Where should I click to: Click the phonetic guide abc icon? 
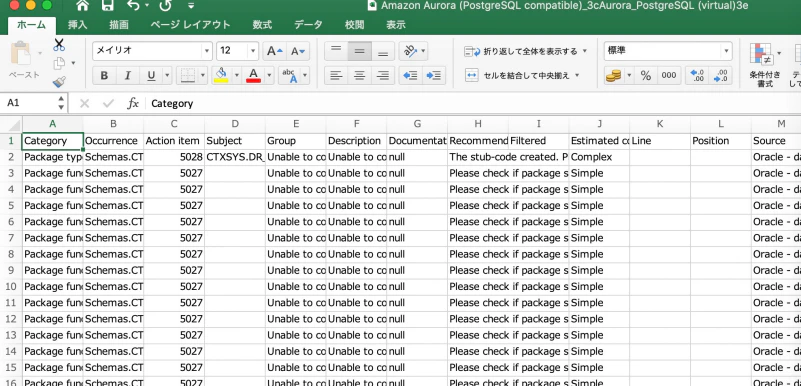[x=289, y=76]
